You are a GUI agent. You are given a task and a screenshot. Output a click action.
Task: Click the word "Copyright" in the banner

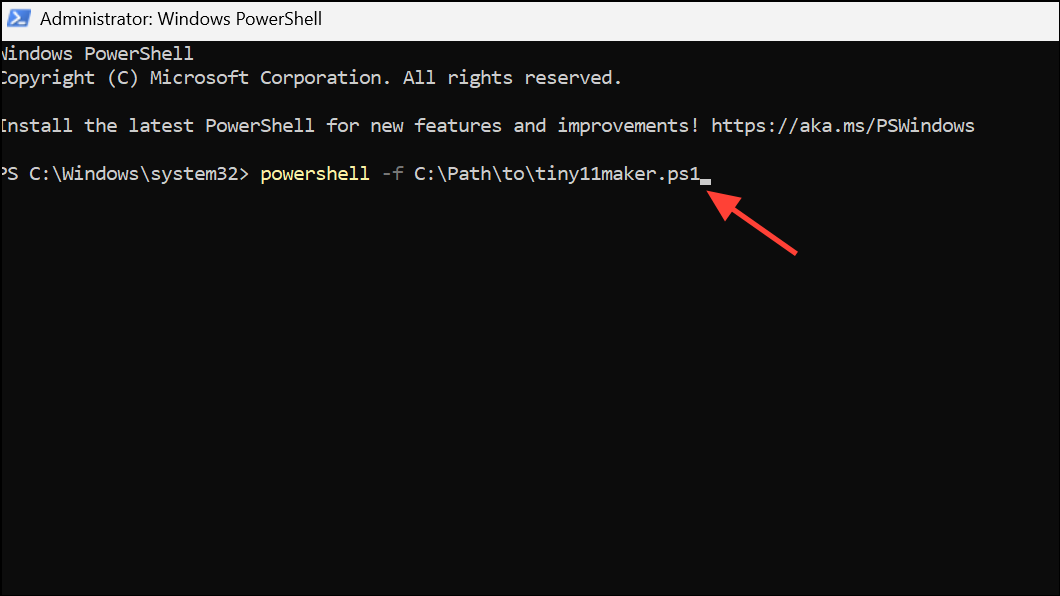48,78
